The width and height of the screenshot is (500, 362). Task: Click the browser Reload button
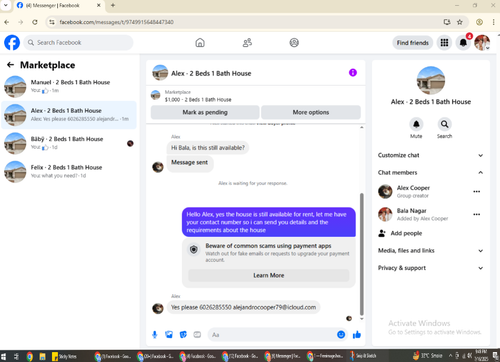coord(35,22)
